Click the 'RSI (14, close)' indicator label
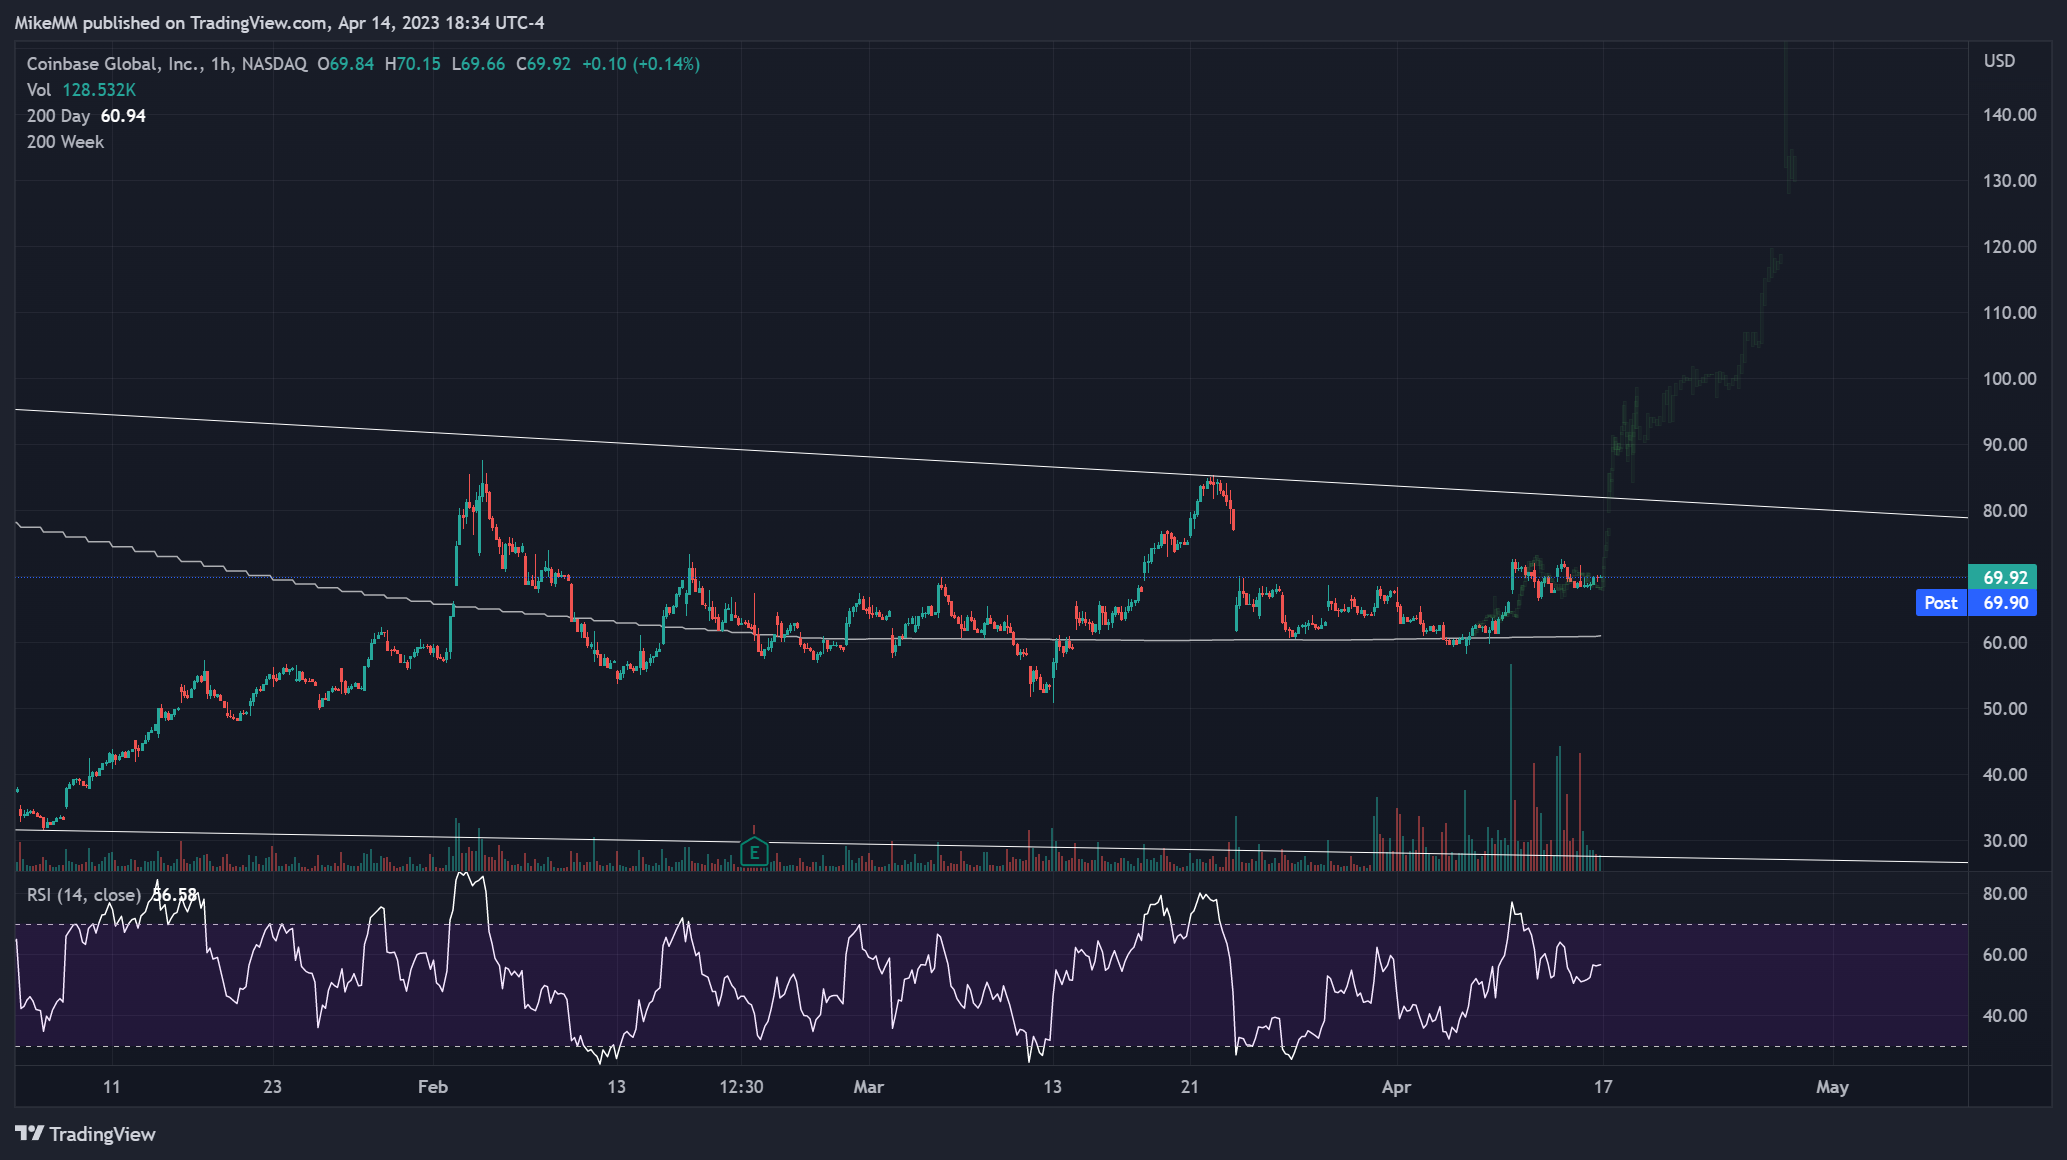This screenshot has height=1160, width=2067. click(x=84, y=895)
